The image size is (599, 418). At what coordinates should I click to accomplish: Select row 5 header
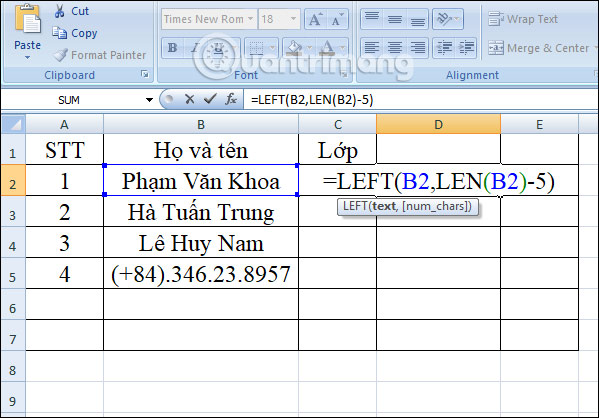[13, 274]
